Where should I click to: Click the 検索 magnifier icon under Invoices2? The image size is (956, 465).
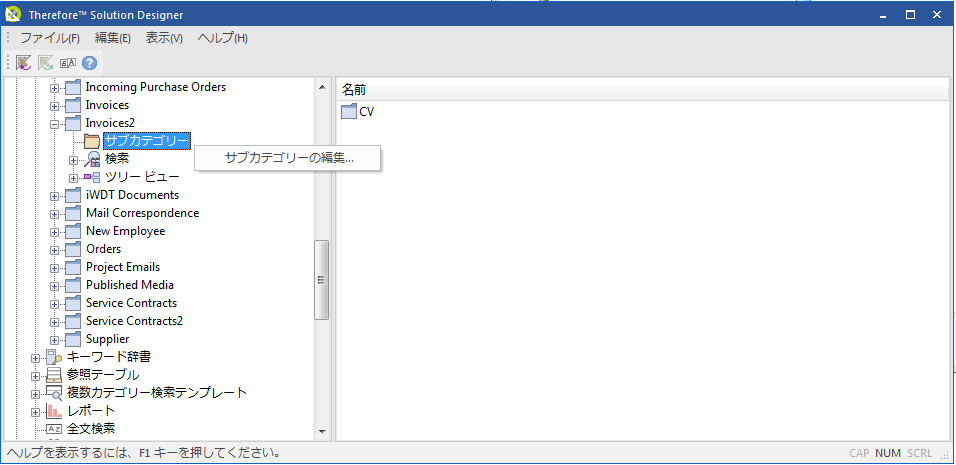pos(93,160)
